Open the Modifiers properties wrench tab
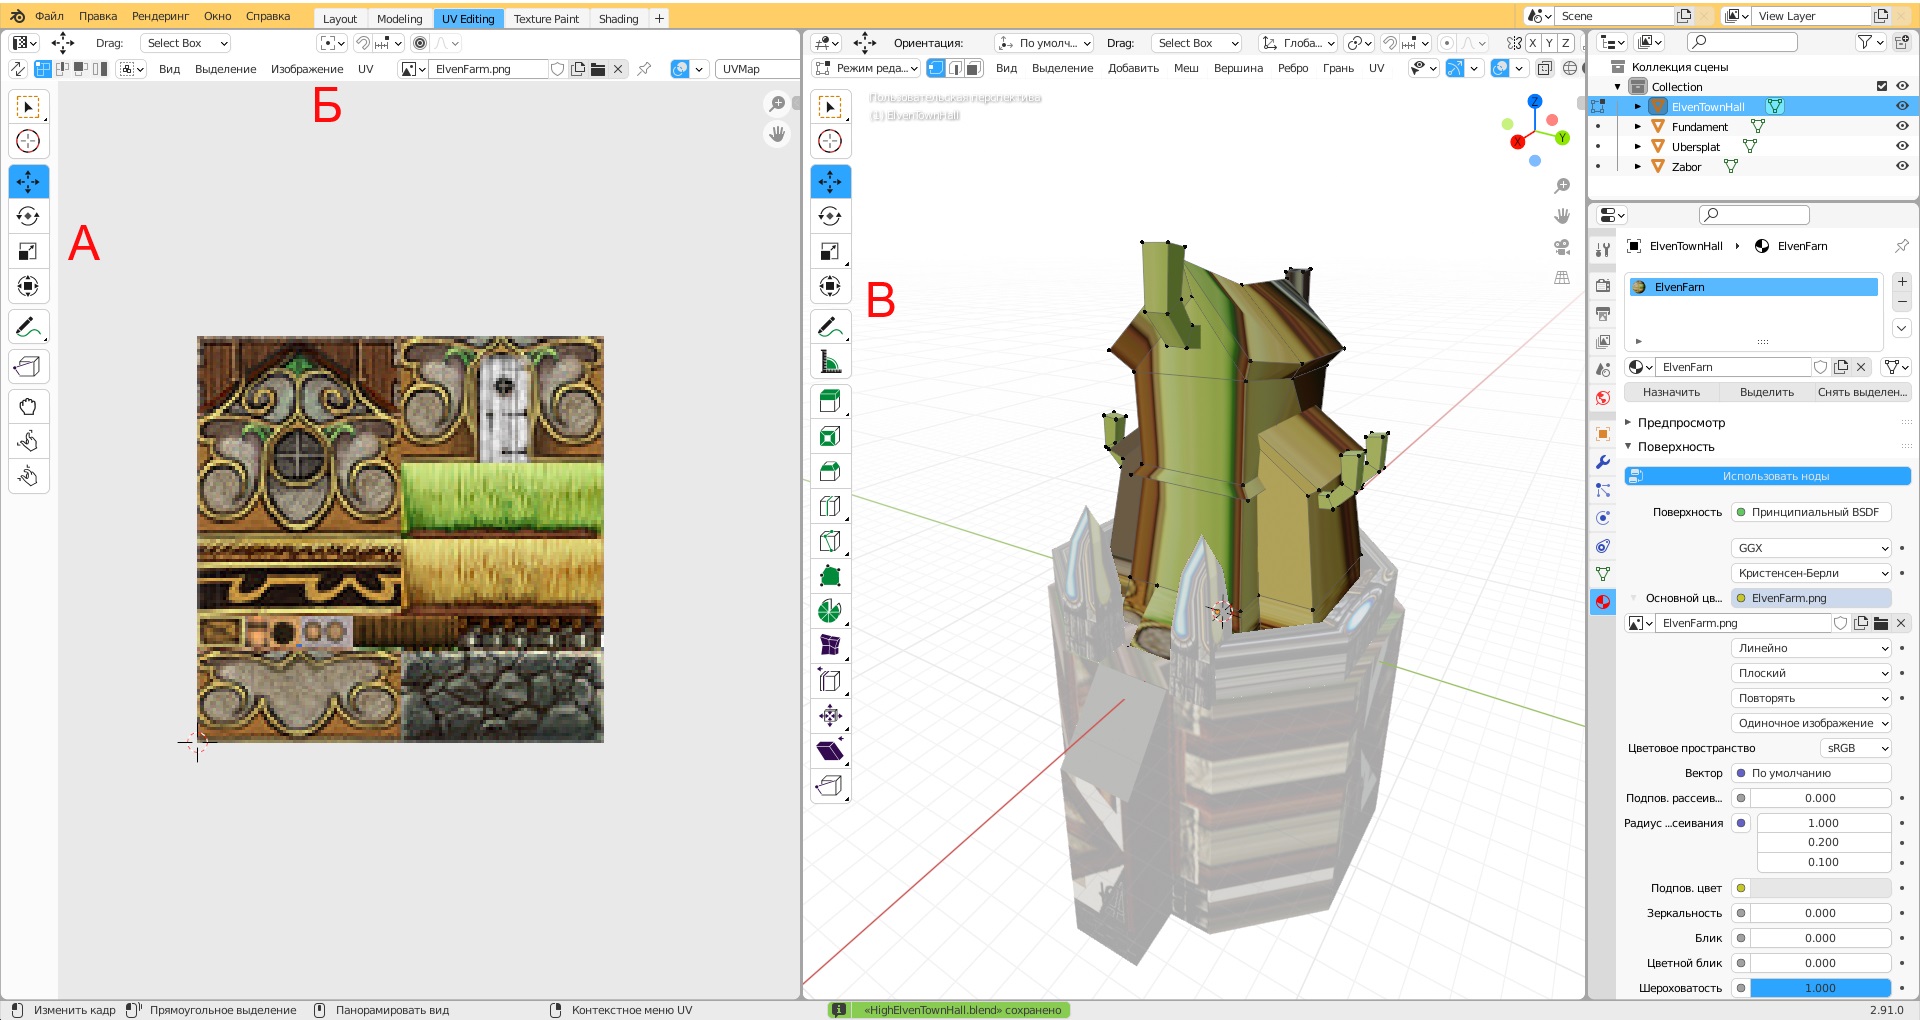Viewport: 1920px width, 1020px height. pyautogui.click(x=1603, y=462)
